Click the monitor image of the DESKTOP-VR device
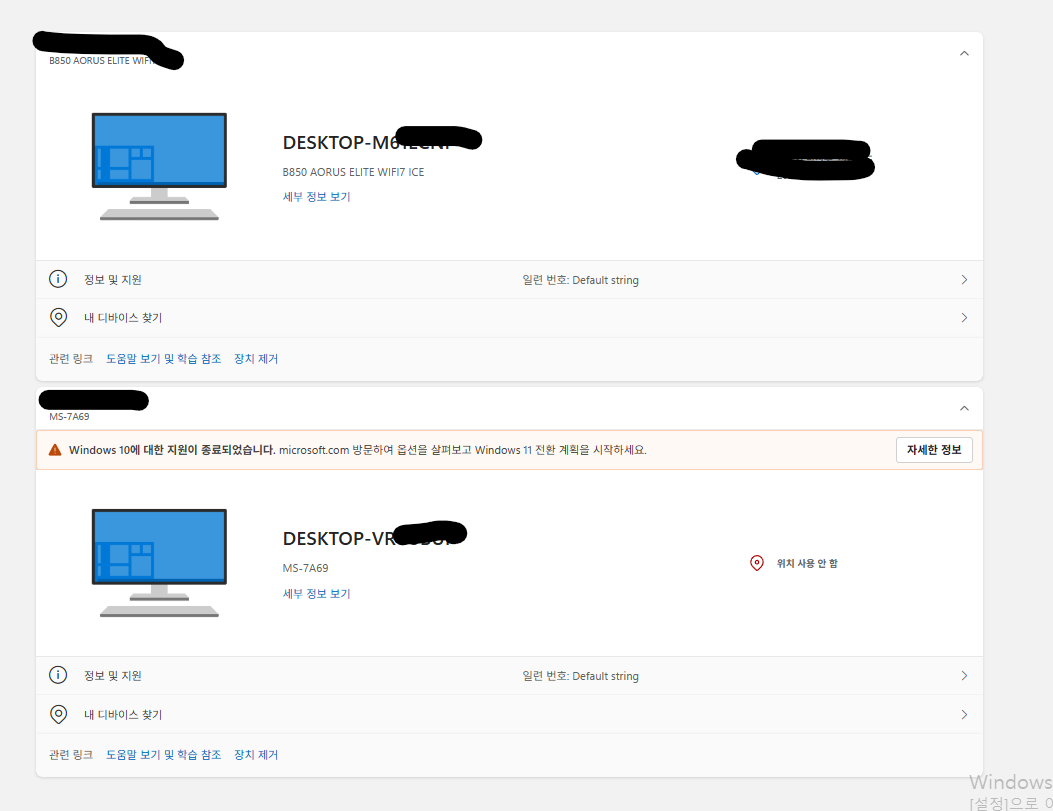 click(159, 563)
